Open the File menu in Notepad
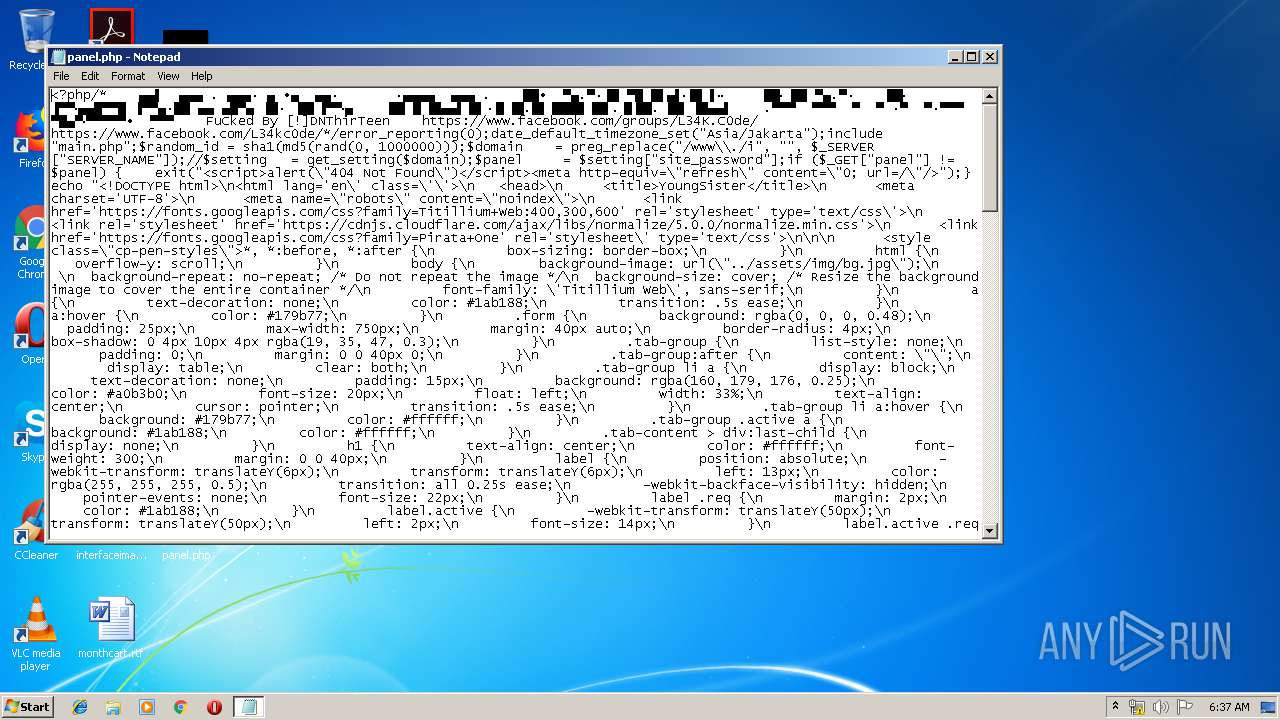The height and width of the screenshot is (720, 1280). [x=61, y=76]
